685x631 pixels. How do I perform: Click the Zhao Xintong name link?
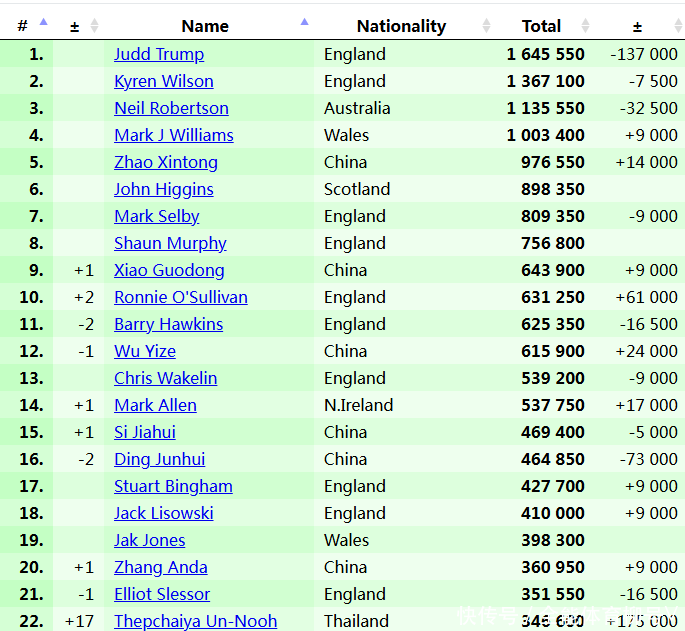pos(165,162)
